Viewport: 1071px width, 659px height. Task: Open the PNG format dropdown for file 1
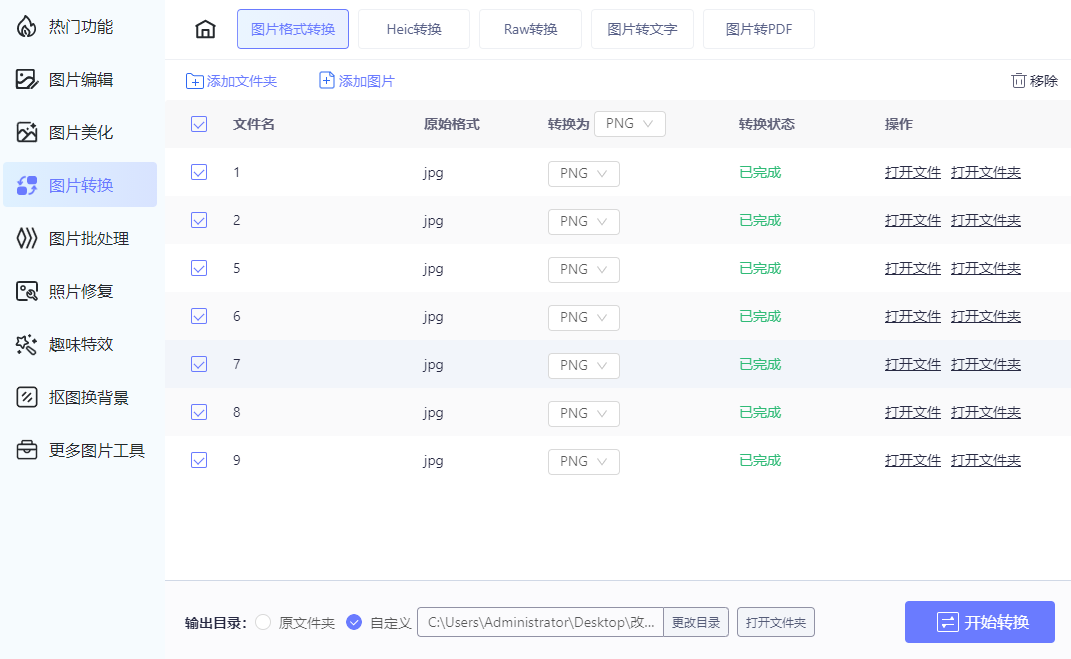coord(584,173)
